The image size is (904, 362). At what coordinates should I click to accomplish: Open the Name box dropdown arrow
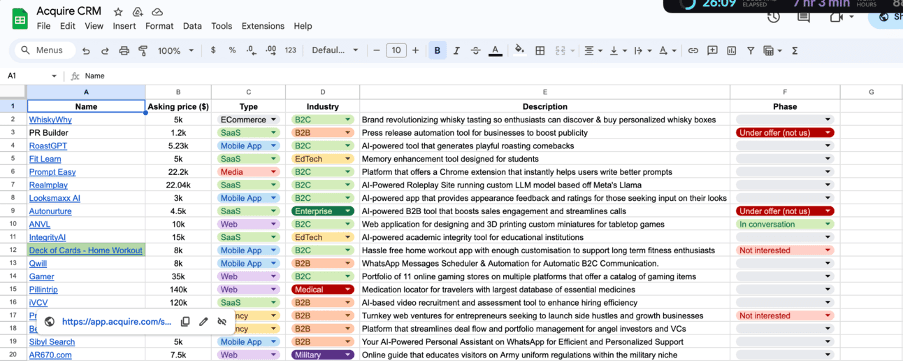pos(54,76)
